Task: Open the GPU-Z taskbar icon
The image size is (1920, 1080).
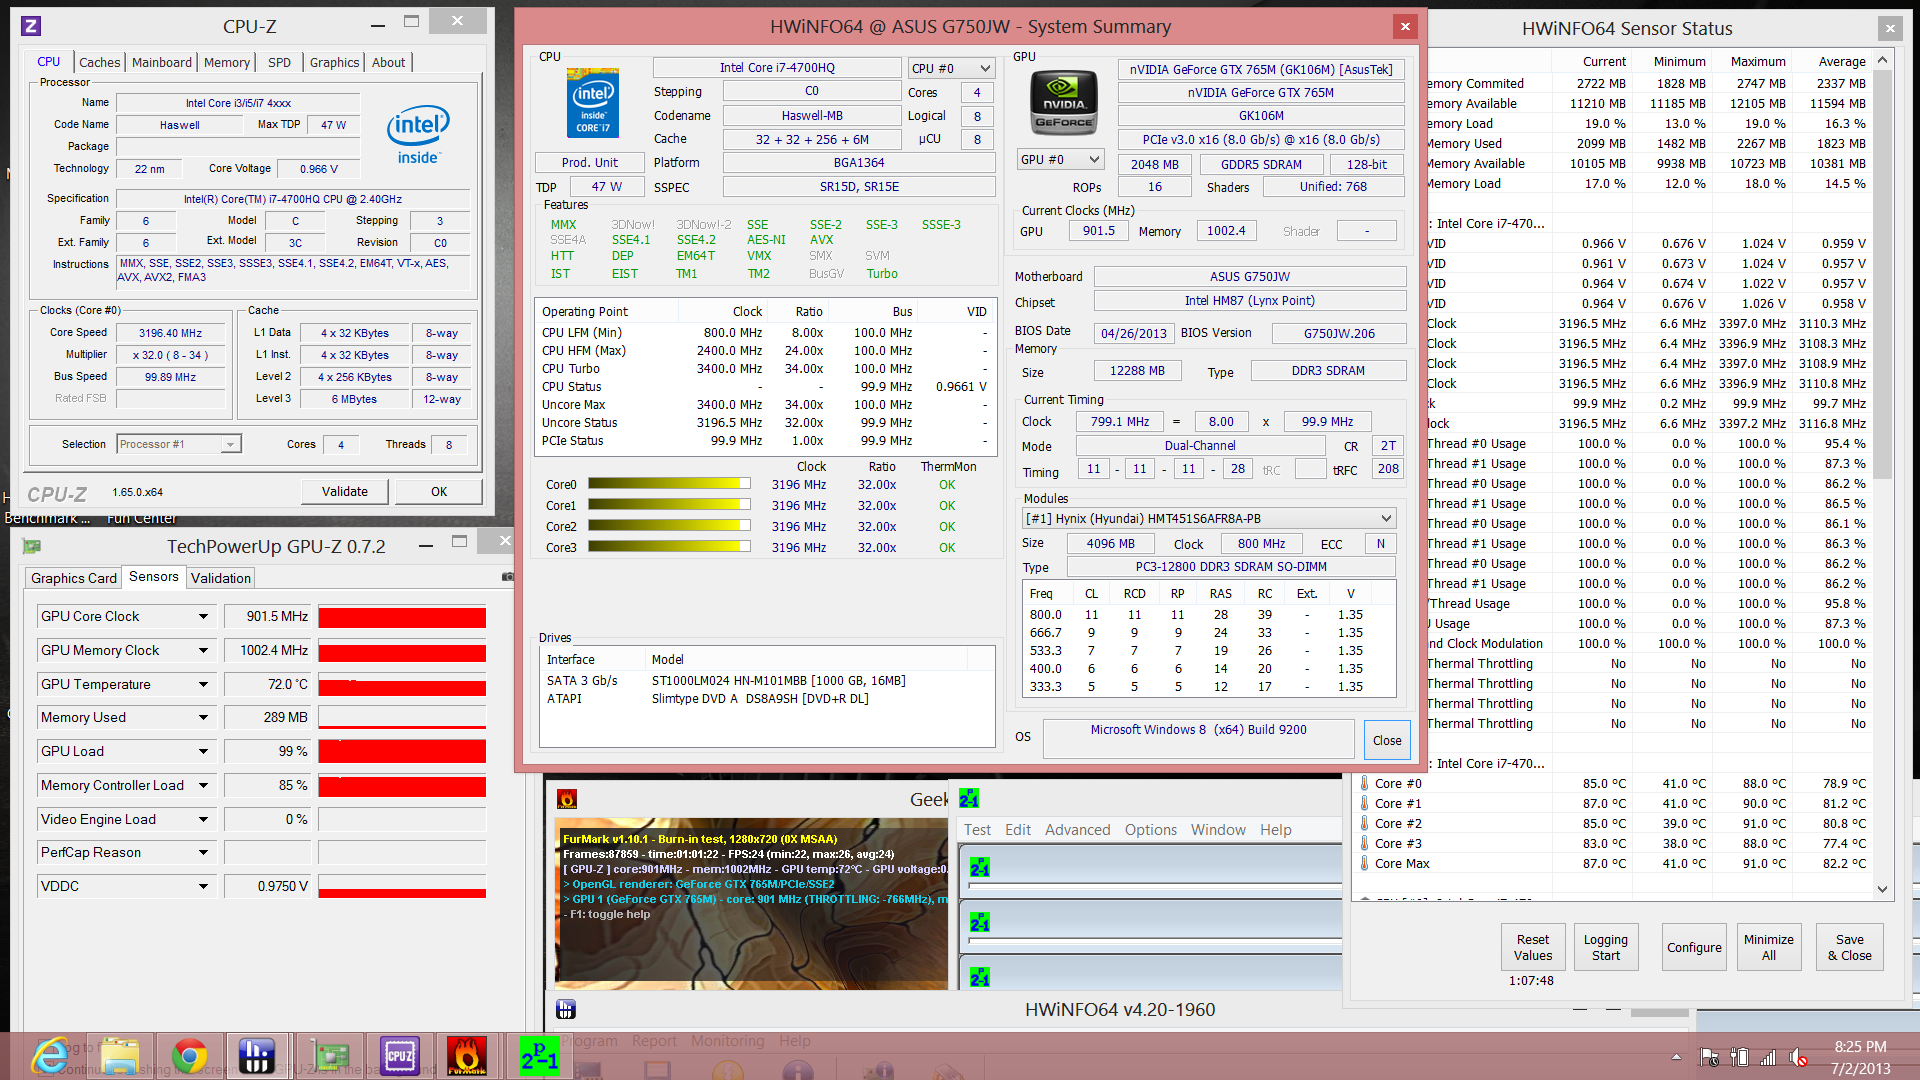Action: 331,1055
